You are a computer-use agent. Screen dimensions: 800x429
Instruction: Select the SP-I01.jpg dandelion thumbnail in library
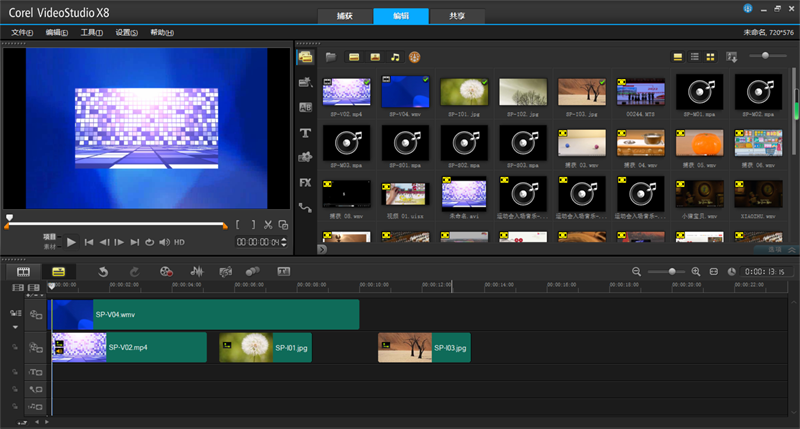tap(463, 94)
